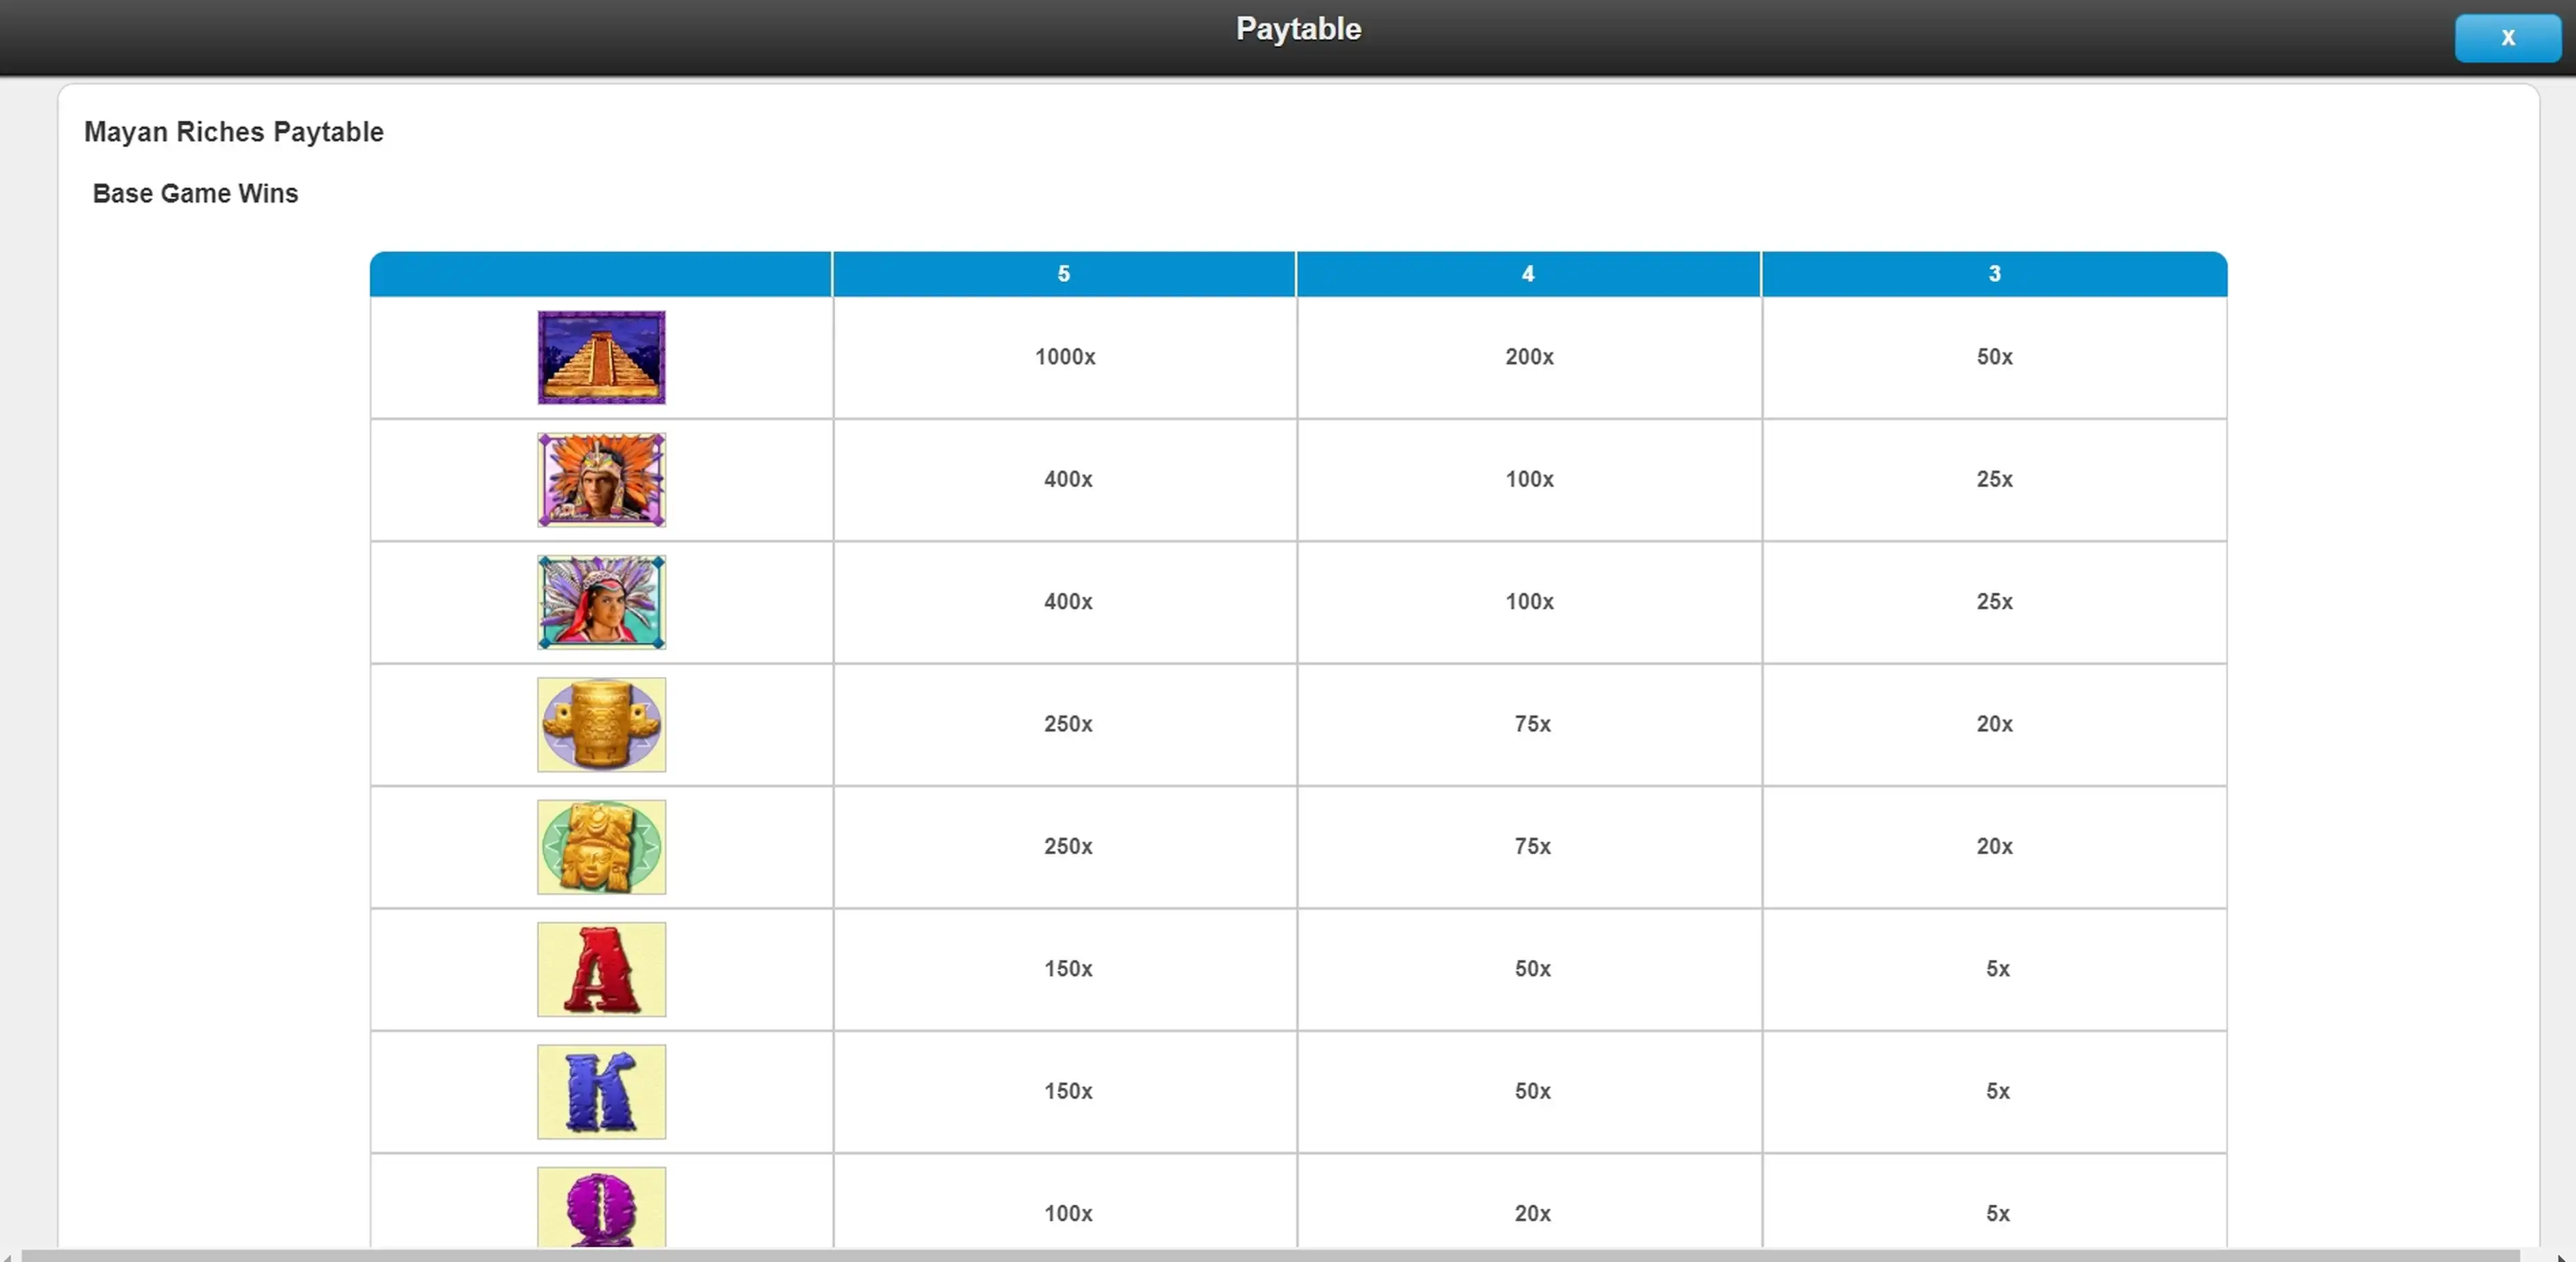Click 150x in the letter A row
2576x1262 pixels.
[x=1068, y=969]
